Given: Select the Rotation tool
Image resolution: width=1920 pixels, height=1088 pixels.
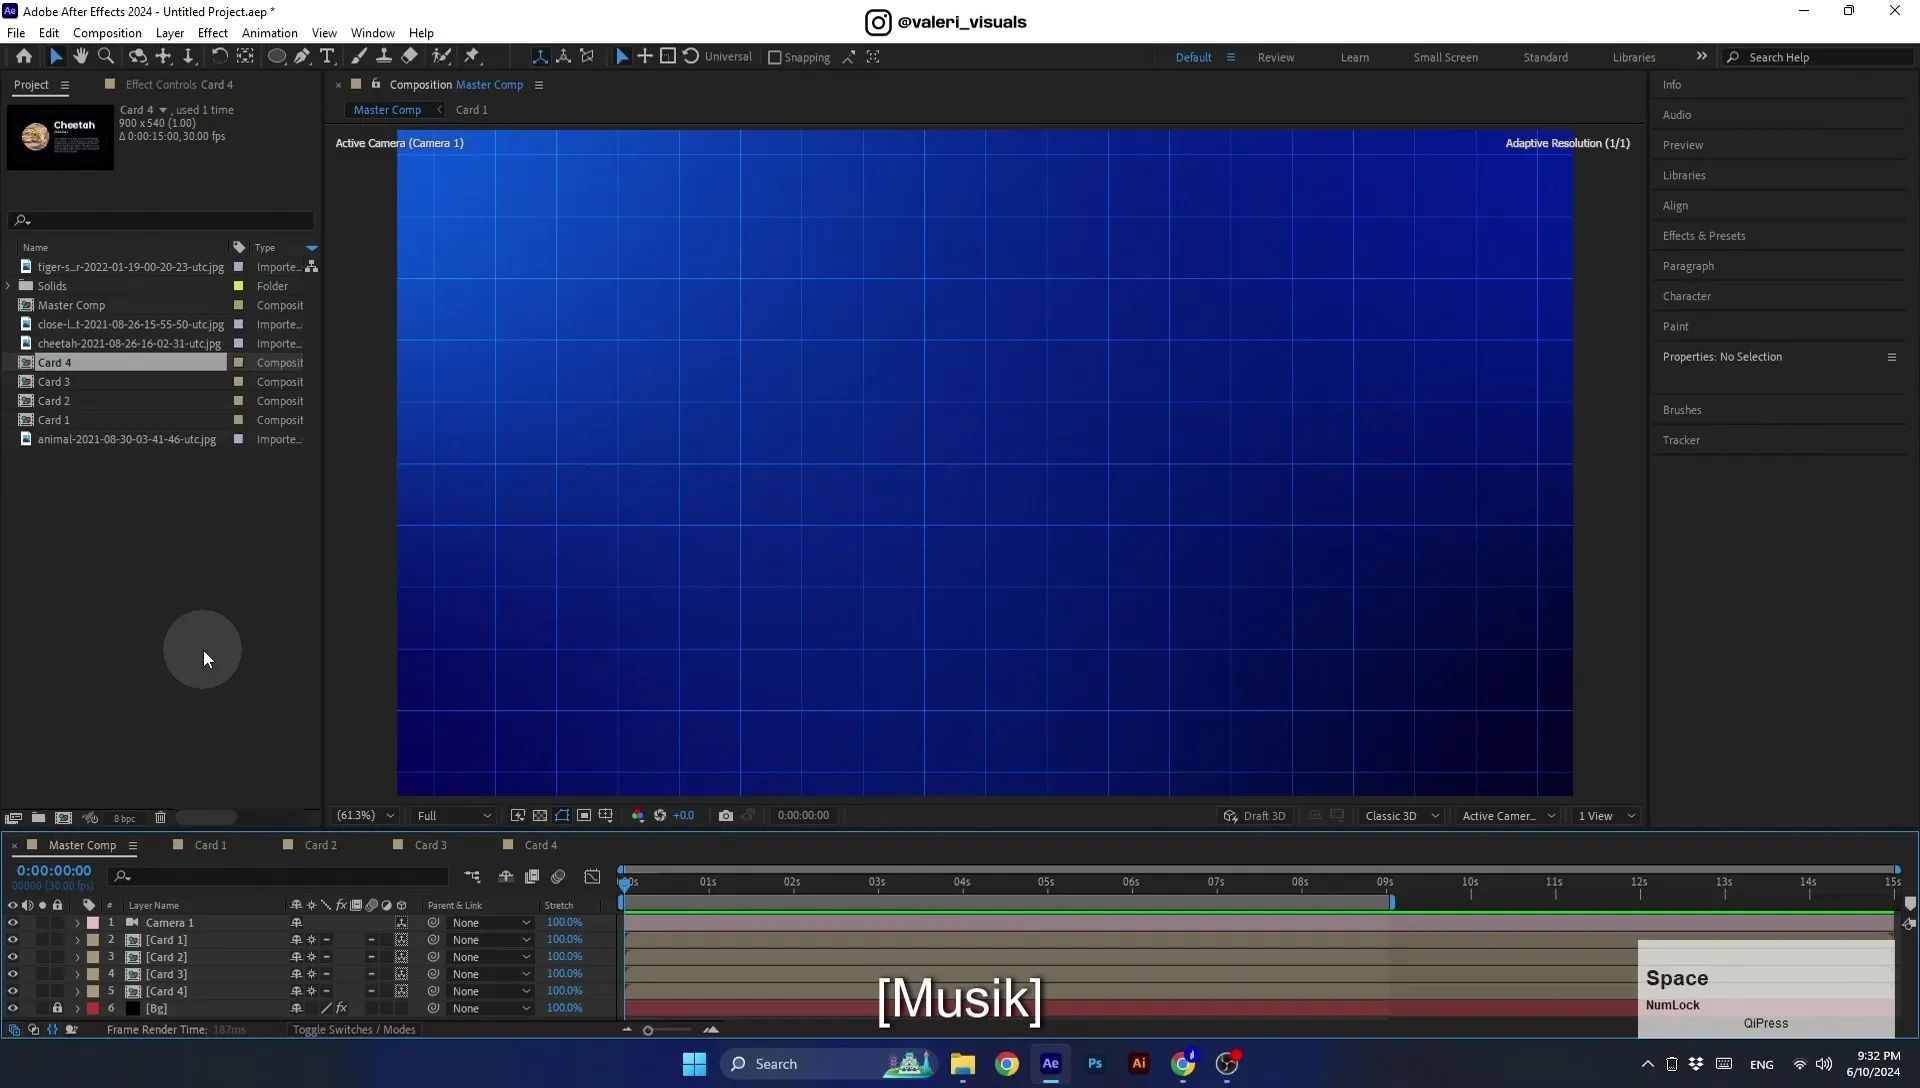Looking at the screenshot, I should pyautogui.click(x=219, y=56).
